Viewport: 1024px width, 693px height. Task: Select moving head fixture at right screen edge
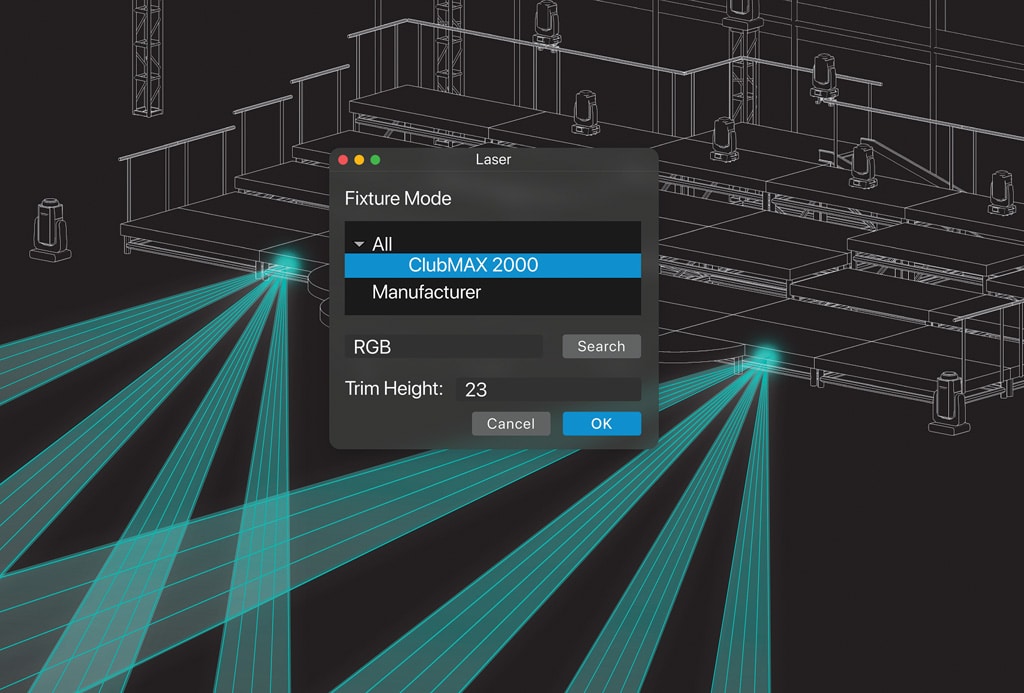click(1001, 194)
